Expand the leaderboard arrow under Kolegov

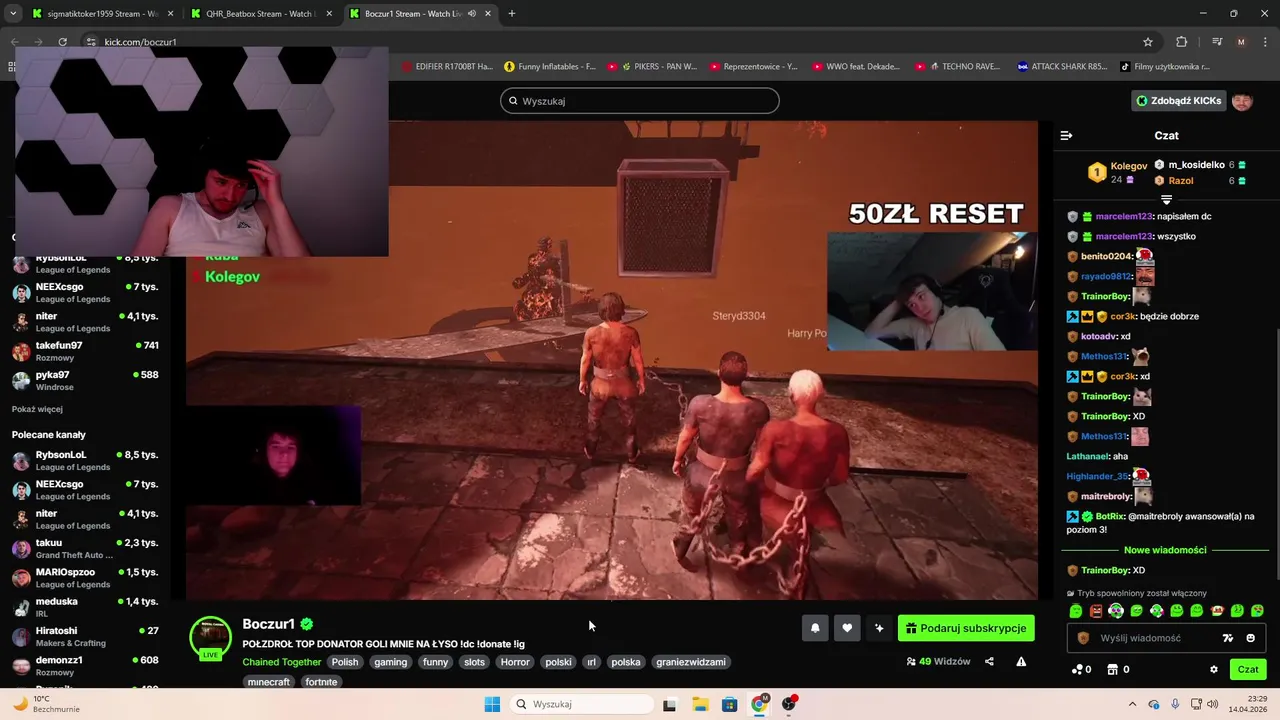1166,200
